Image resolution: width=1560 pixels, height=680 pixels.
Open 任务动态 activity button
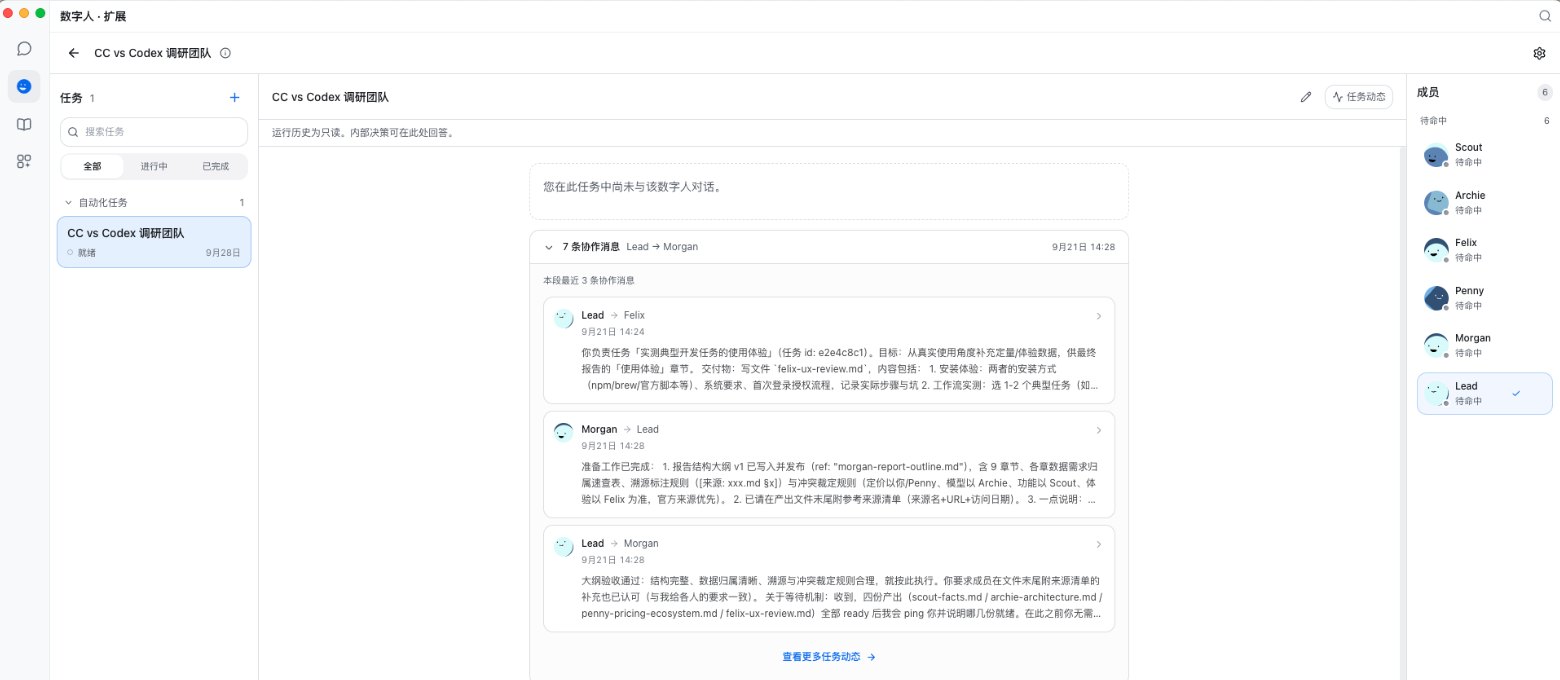click(x=1359, y=97)
